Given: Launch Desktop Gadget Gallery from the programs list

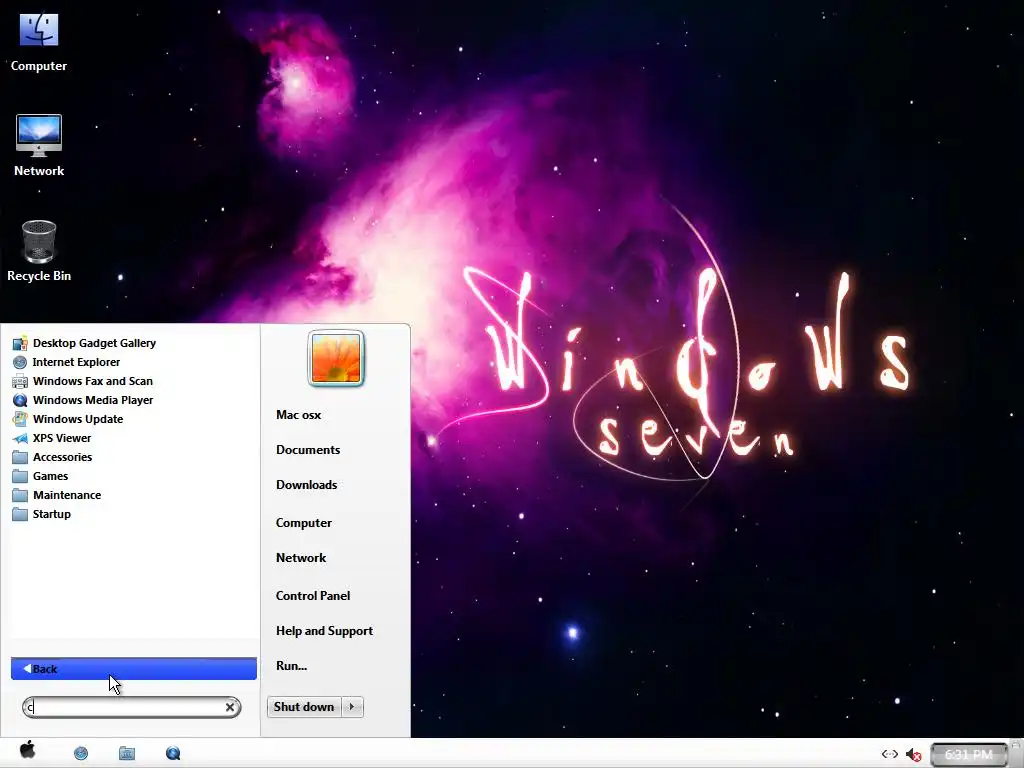Looking at the screenshot, I should coord(94,343).
